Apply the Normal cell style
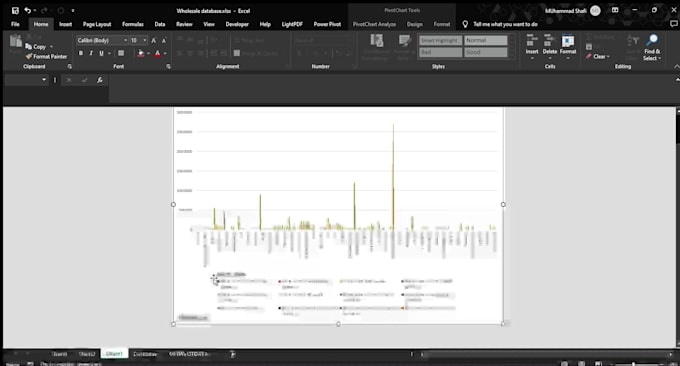The image size is (680, 366). pos(486,40)
